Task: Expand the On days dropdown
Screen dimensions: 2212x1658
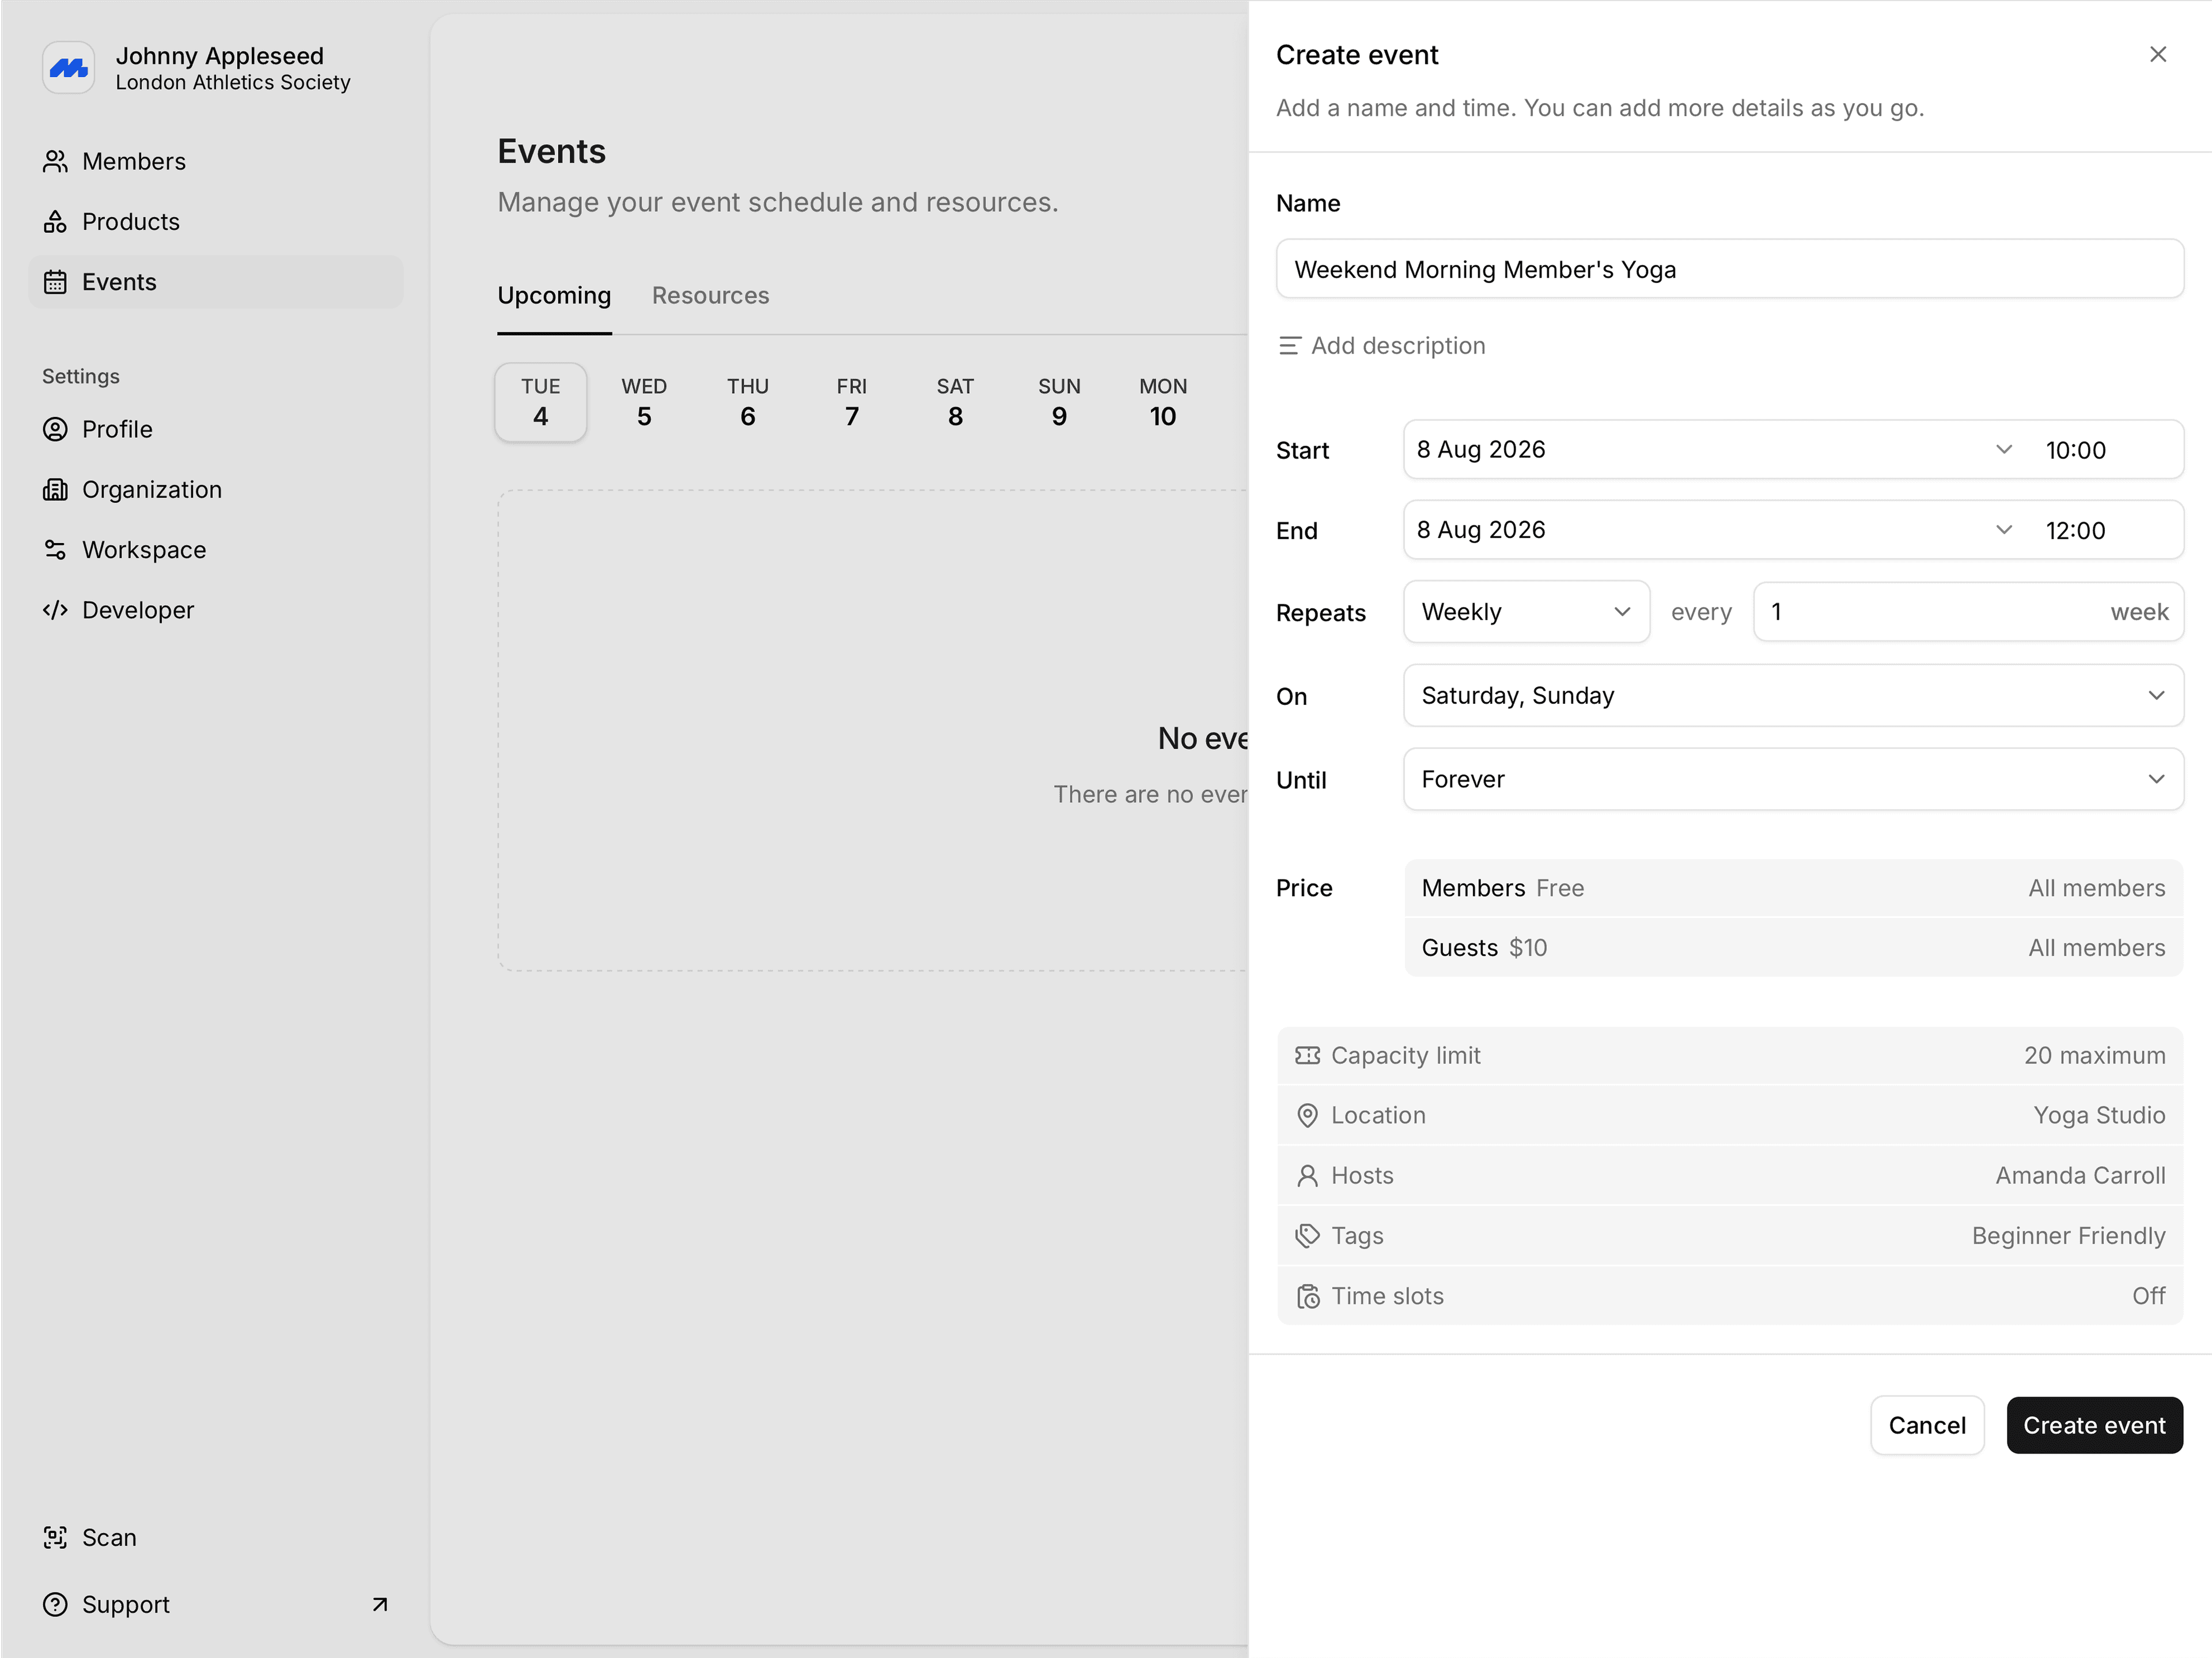Action: click(1793, 695)
